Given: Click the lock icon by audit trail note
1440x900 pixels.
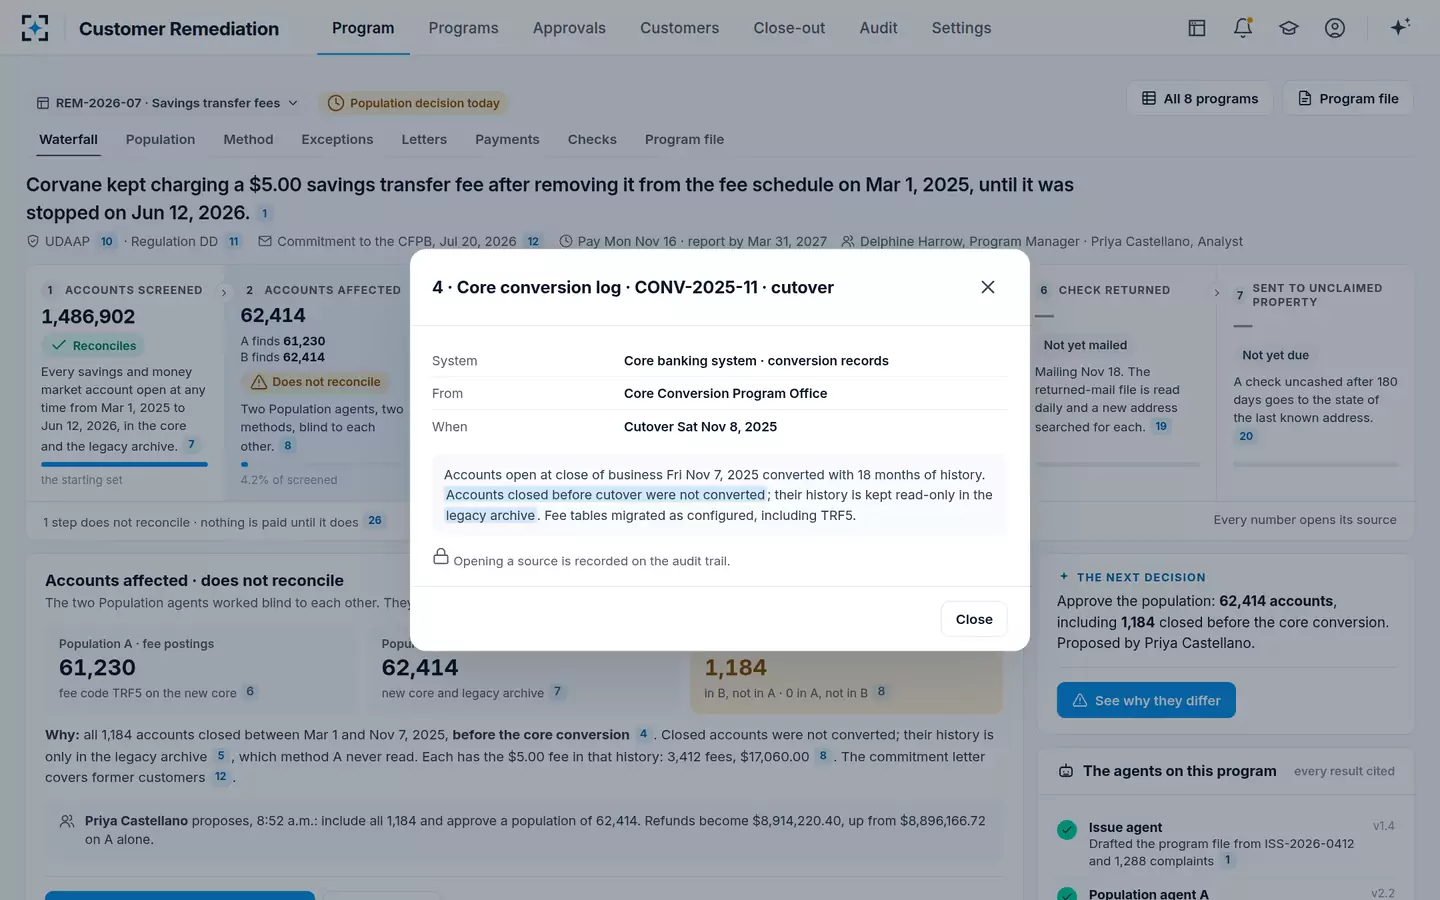Looking at the screenshot, I should [440, 556].
